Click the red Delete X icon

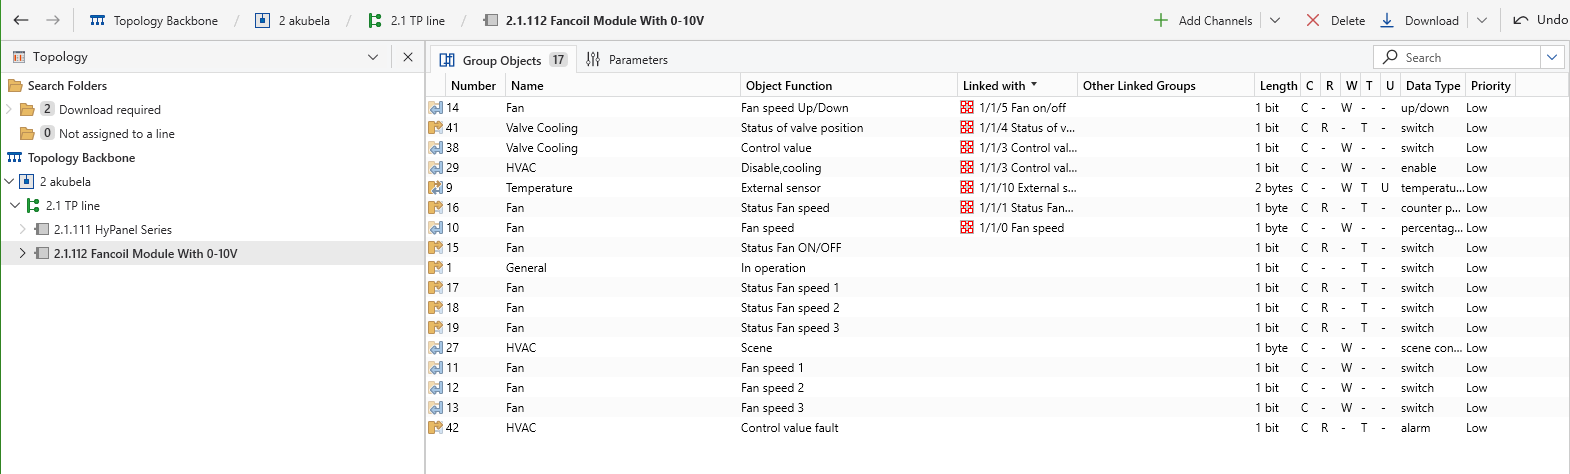pyautogui.click(x=1313, y=20)
